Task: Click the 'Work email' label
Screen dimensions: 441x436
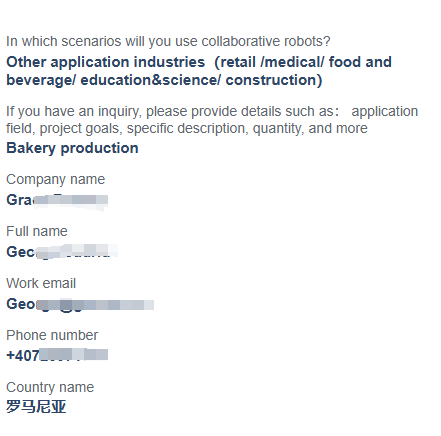Action: coord(41,284)
